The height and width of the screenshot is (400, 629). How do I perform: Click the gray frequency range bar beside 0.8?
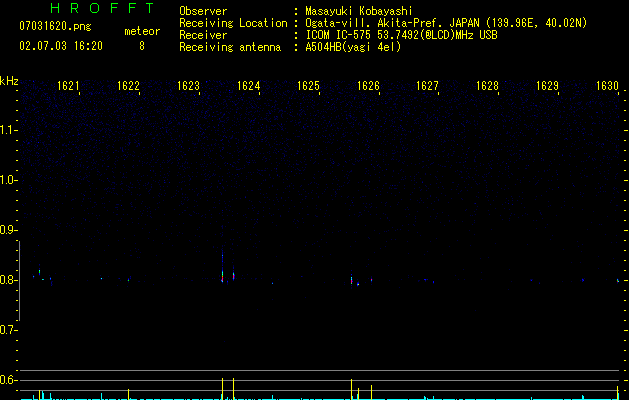[19, 281]
